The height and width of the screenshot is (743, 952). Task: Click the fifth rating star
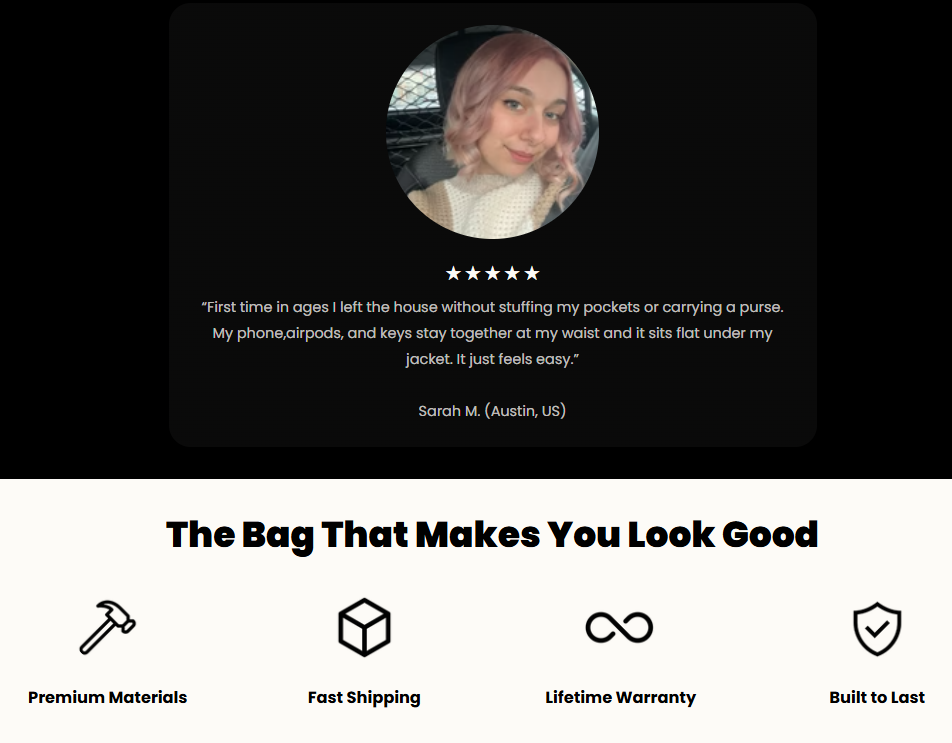(532, 273)
